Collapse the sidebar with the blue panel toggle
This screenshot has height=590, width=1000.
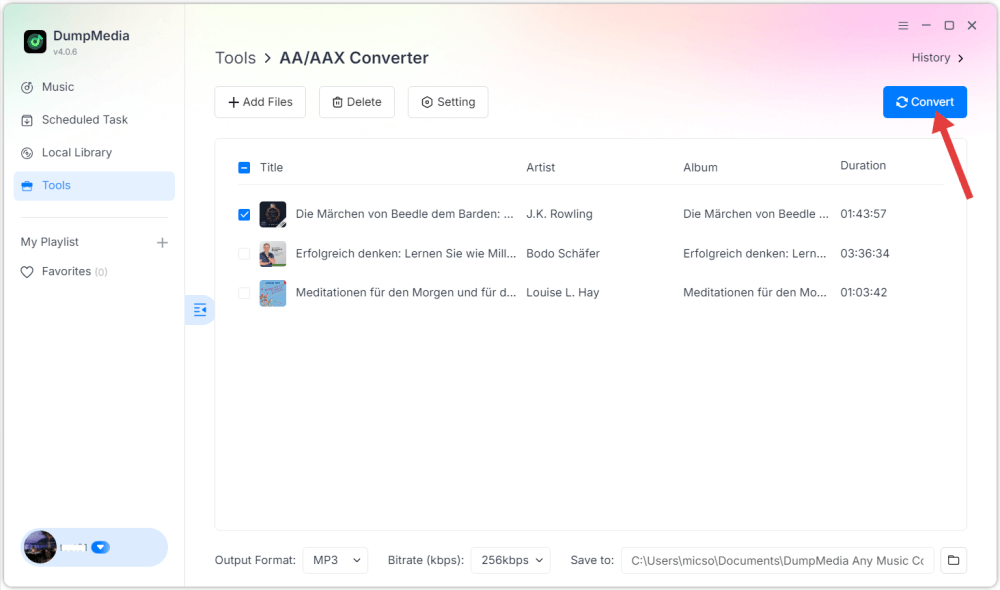tap(199, 310)
